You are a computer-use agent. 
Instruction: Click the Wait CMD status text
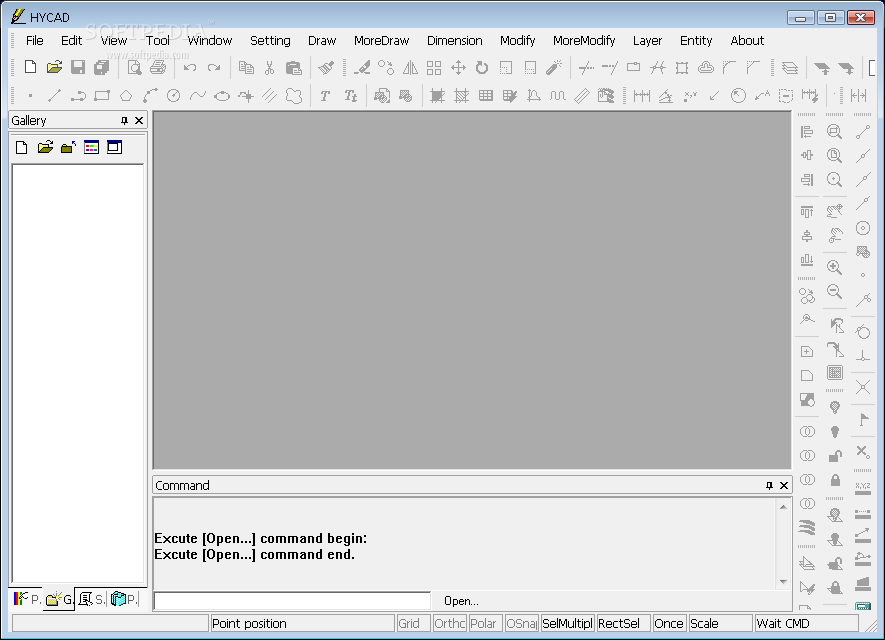point(783,624)
